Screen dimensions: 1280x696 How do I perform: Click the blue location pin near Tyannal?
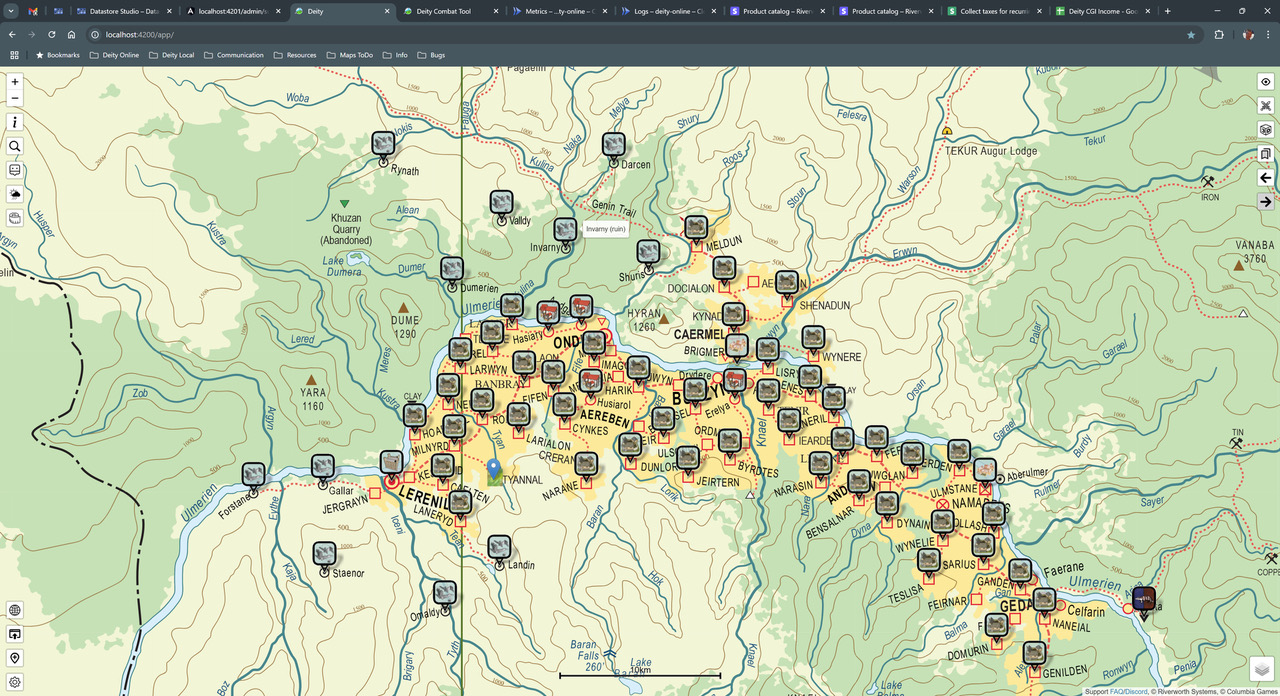[494, 470]
